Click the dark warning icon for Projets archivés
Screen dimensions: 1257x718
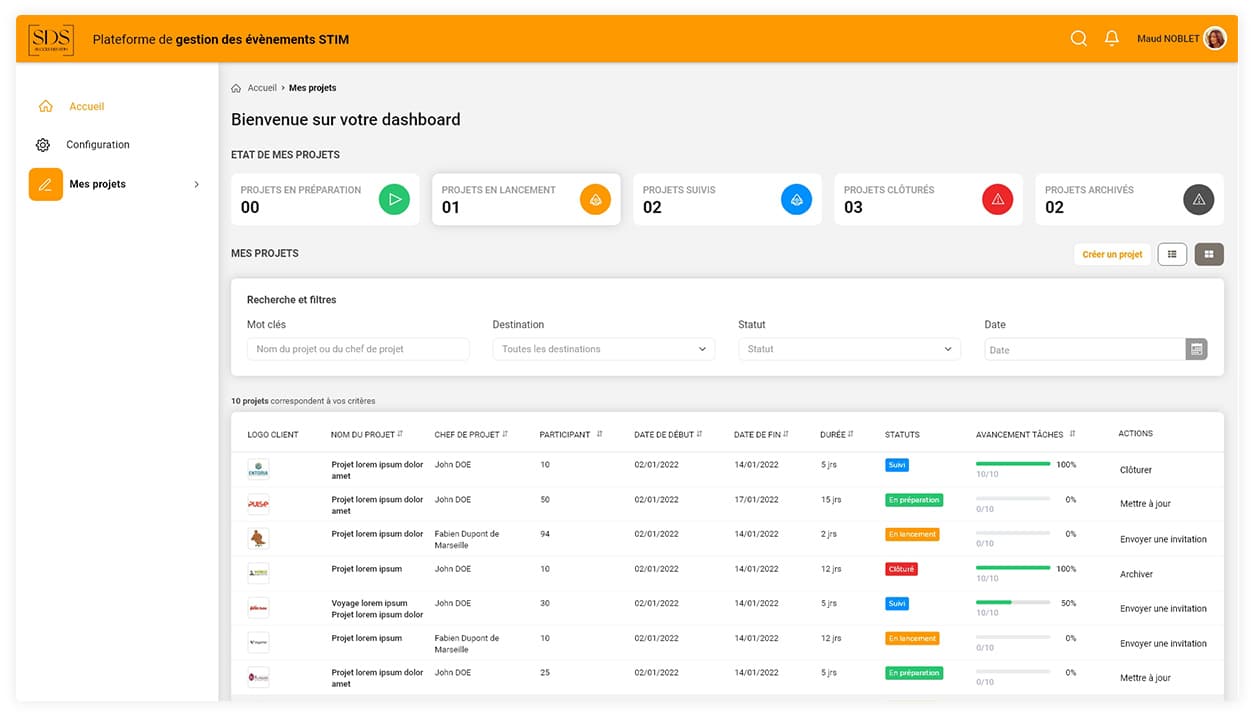(x=1198, y=200)
